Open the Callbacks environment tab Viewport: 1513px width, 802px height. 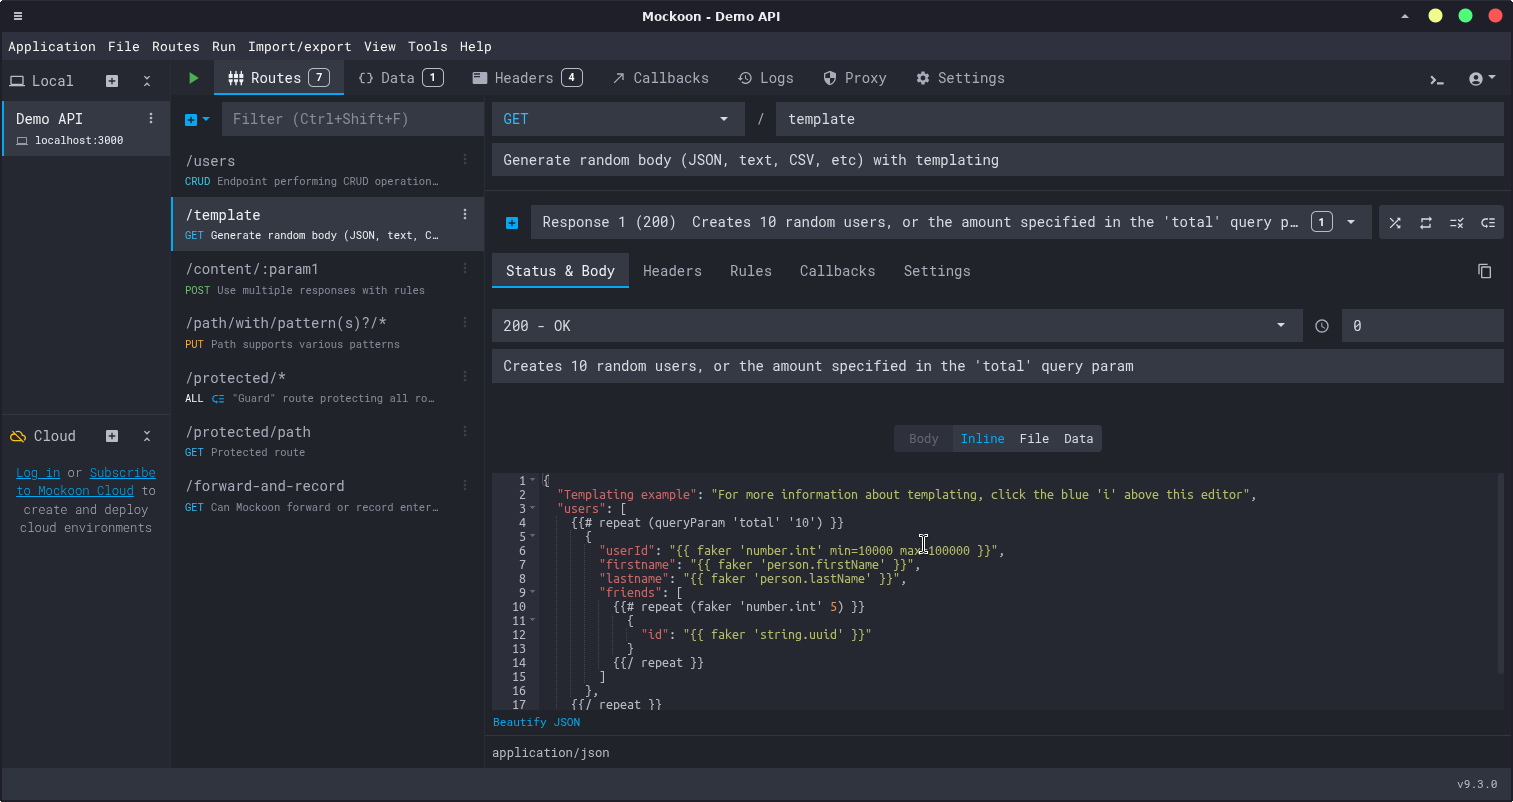[660, 78]
